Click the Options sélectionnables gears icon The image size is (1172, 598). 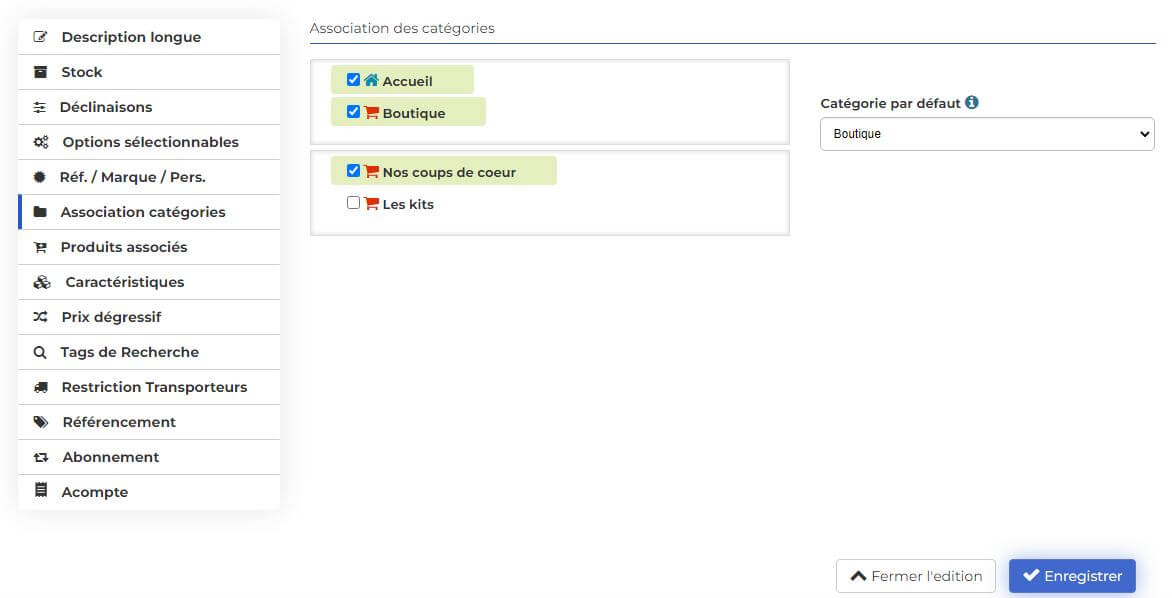(x=41, y=142)
